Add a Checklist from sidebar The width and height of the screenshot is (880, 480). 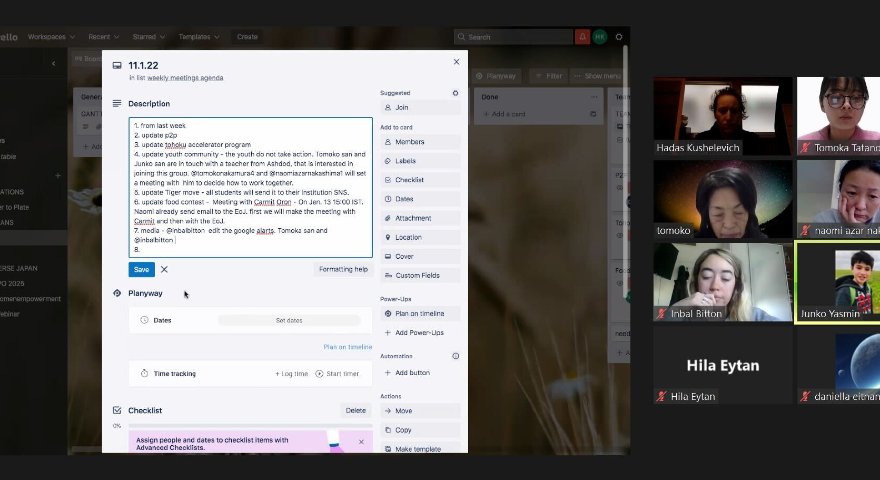(x=420, y=180)
